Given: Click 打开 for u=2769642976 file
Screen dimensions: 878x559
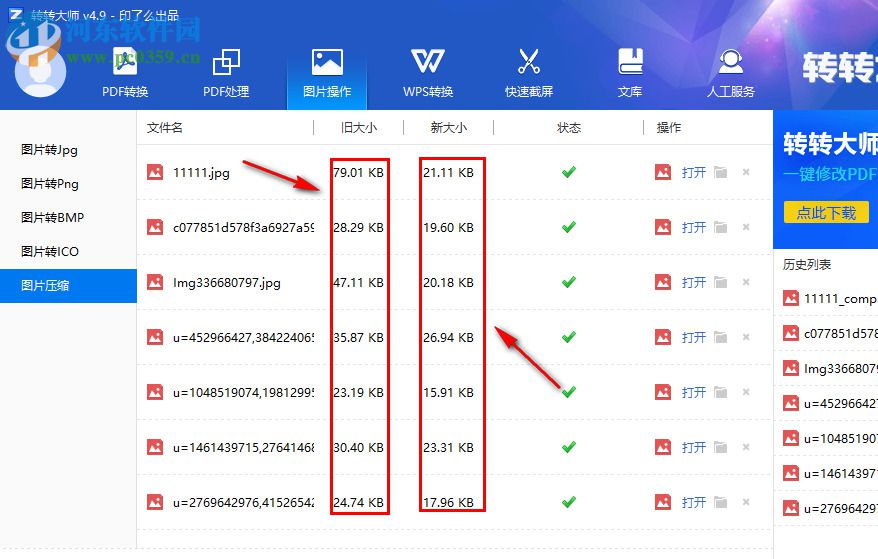Looking at the screenshot, I should 694,502.
